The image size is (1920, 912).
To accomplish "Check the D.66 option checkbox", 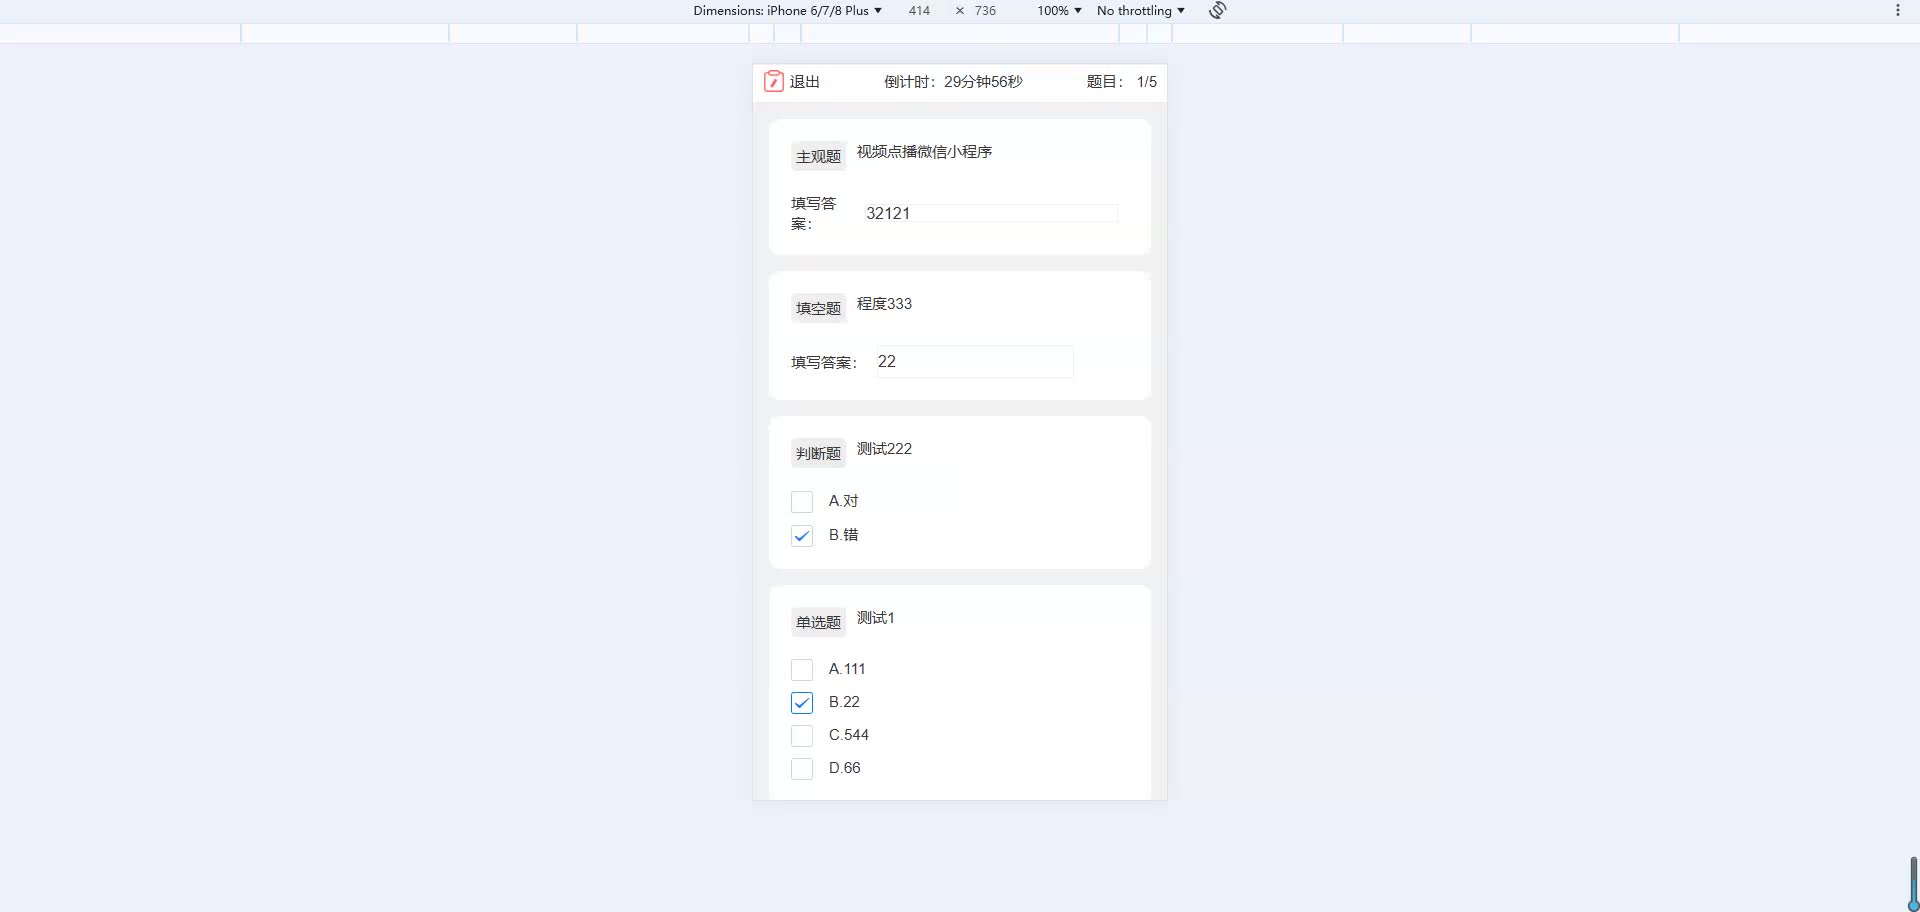I will pyautogui.click(x=802, y=768).
